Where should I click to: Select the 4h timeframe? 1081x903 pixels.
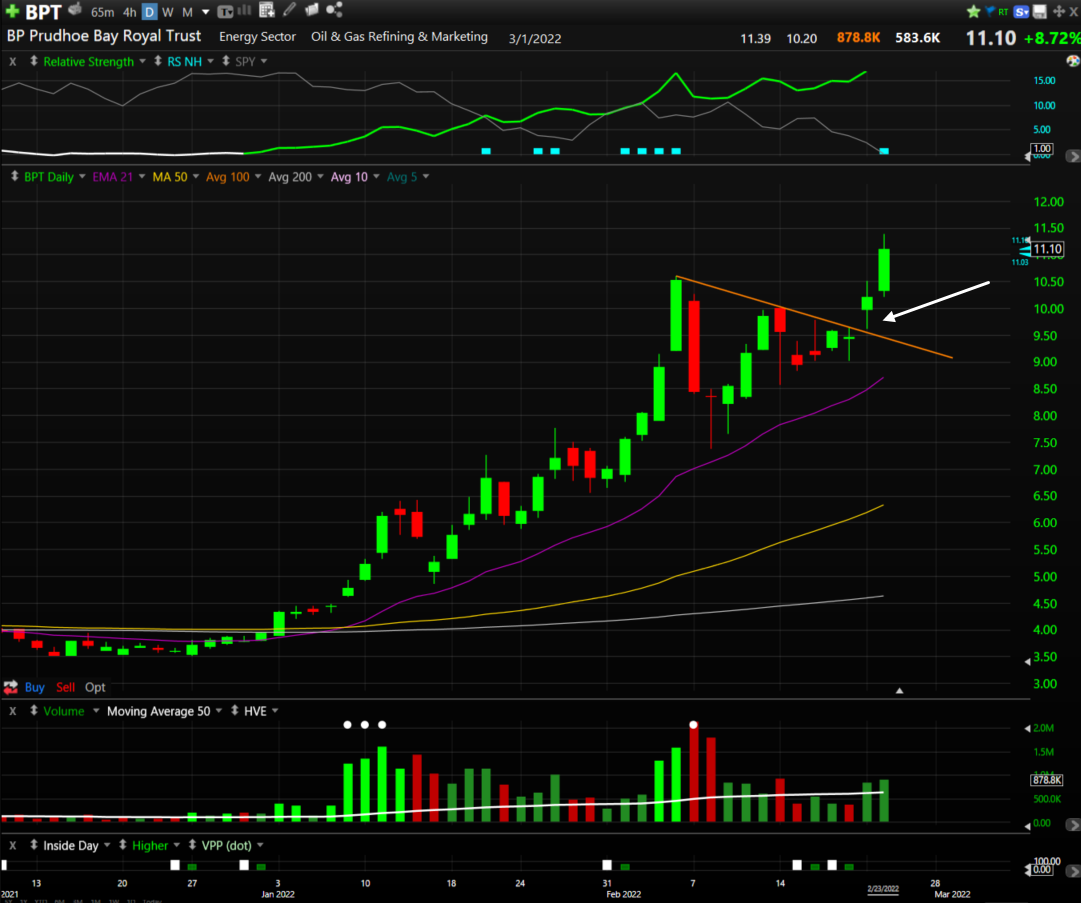click(130, 12)
